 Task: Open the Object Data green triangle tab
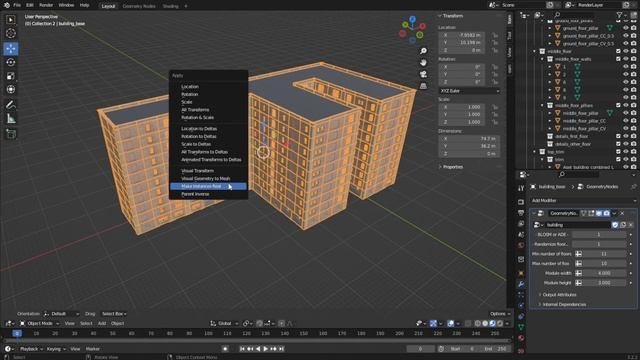pos(521,327)
